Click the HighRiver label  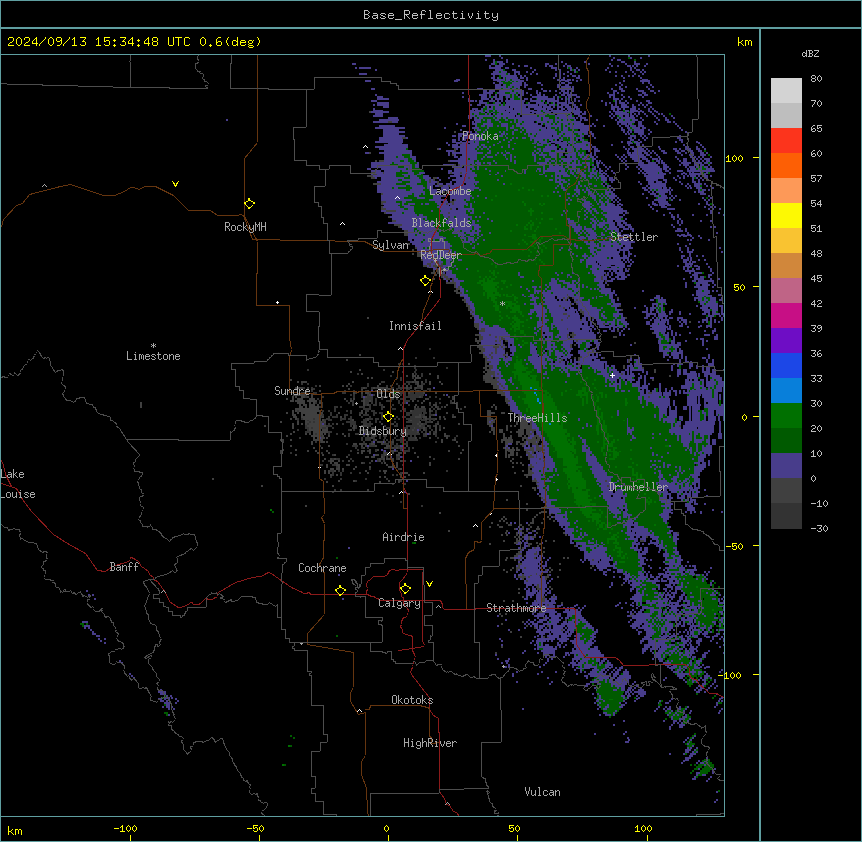[x=430, y=743]
